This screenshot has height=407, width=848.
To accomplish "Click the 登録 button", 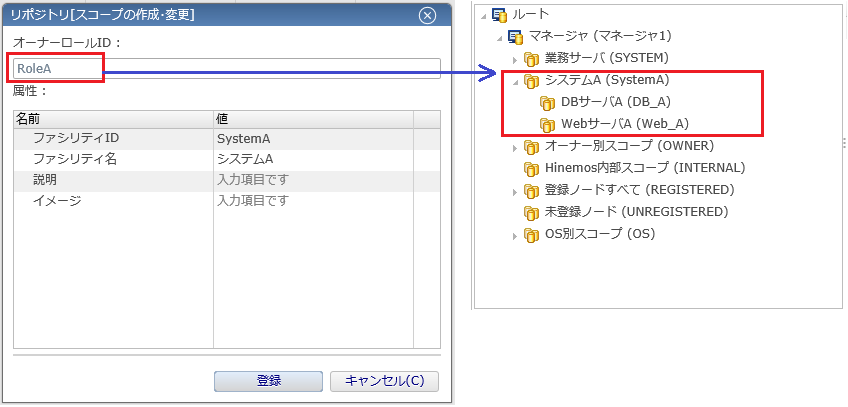I will (x=268, y=381).
